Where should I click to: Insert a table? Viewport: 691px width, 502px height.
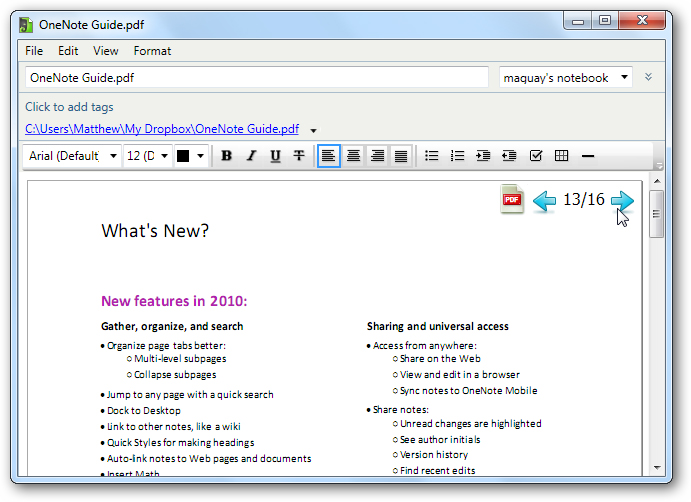click(x=562, y=156)
